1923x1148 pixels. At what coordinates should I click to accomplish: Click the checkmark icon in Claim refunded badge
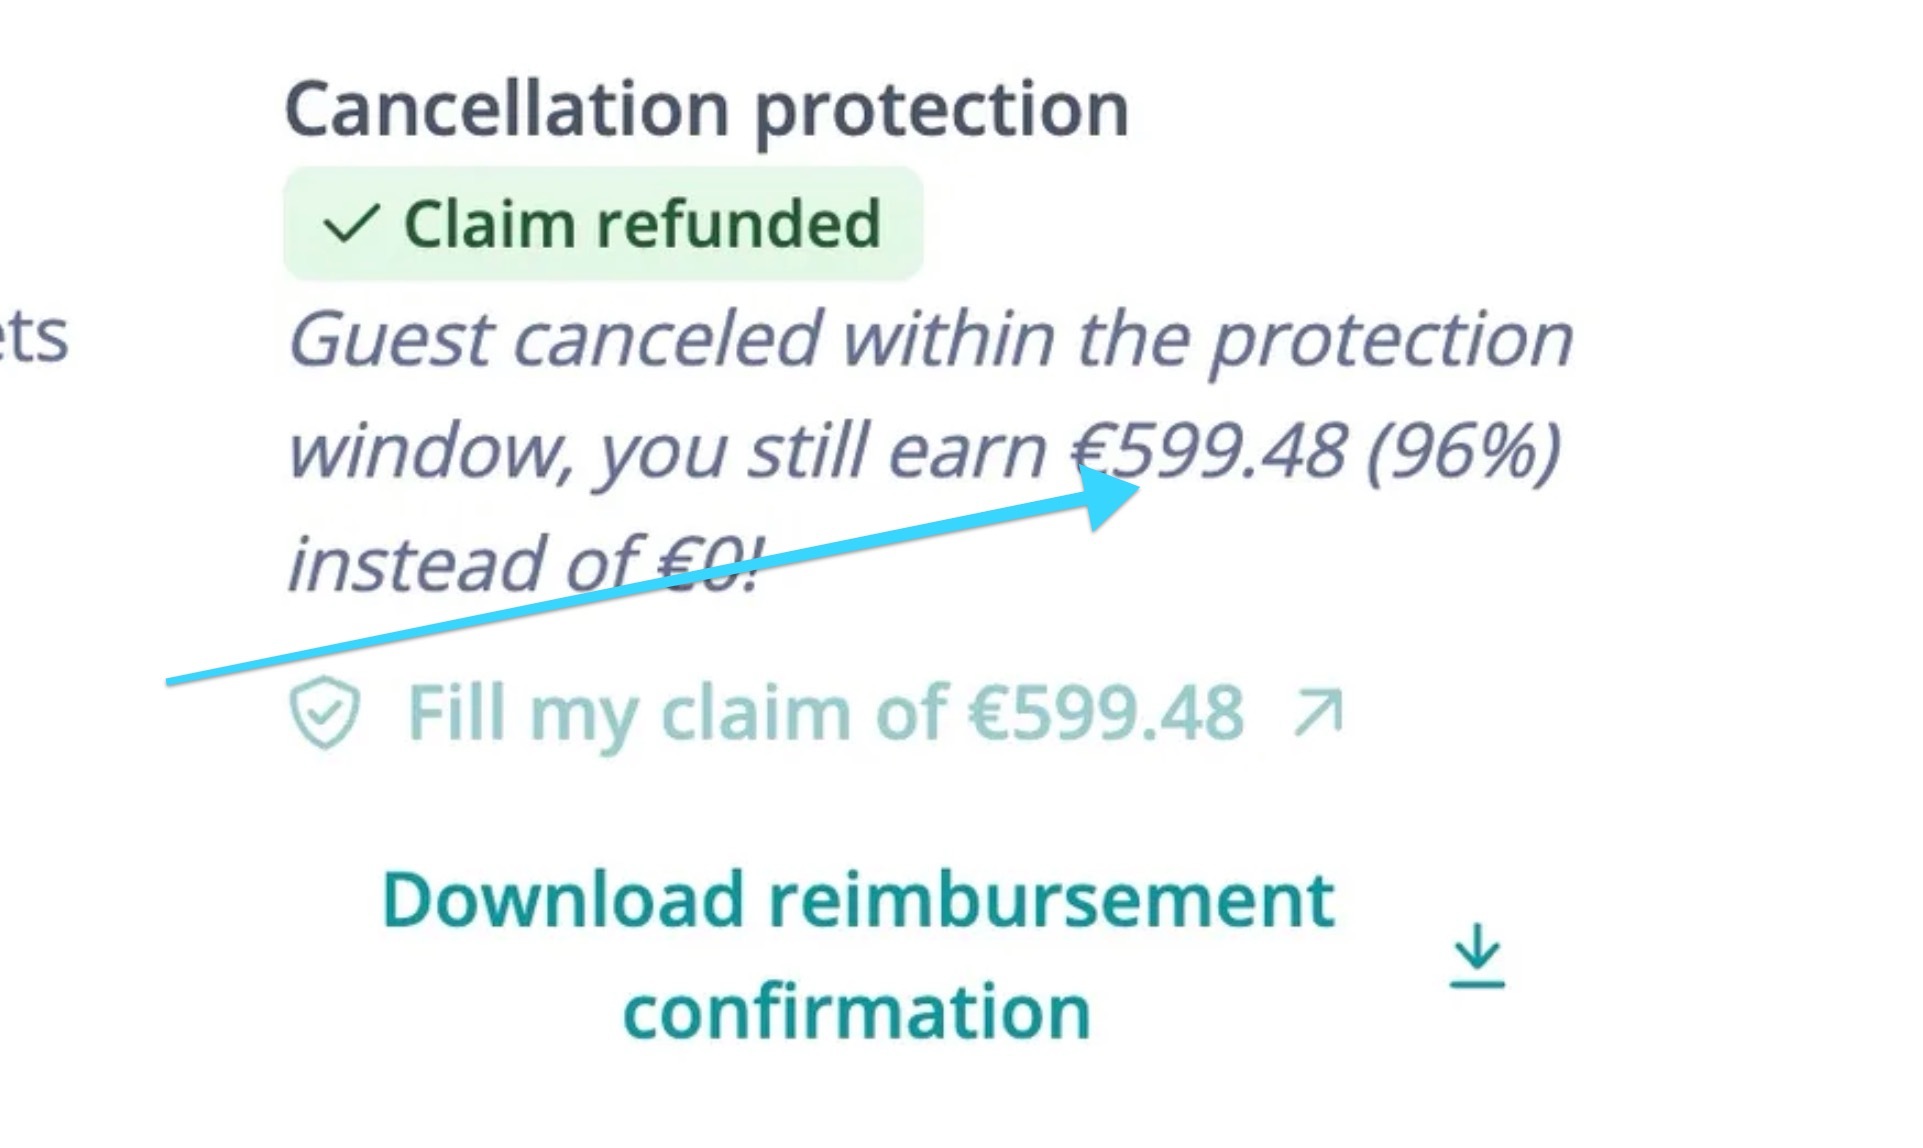pyautogui.click(x=351, y=223)
